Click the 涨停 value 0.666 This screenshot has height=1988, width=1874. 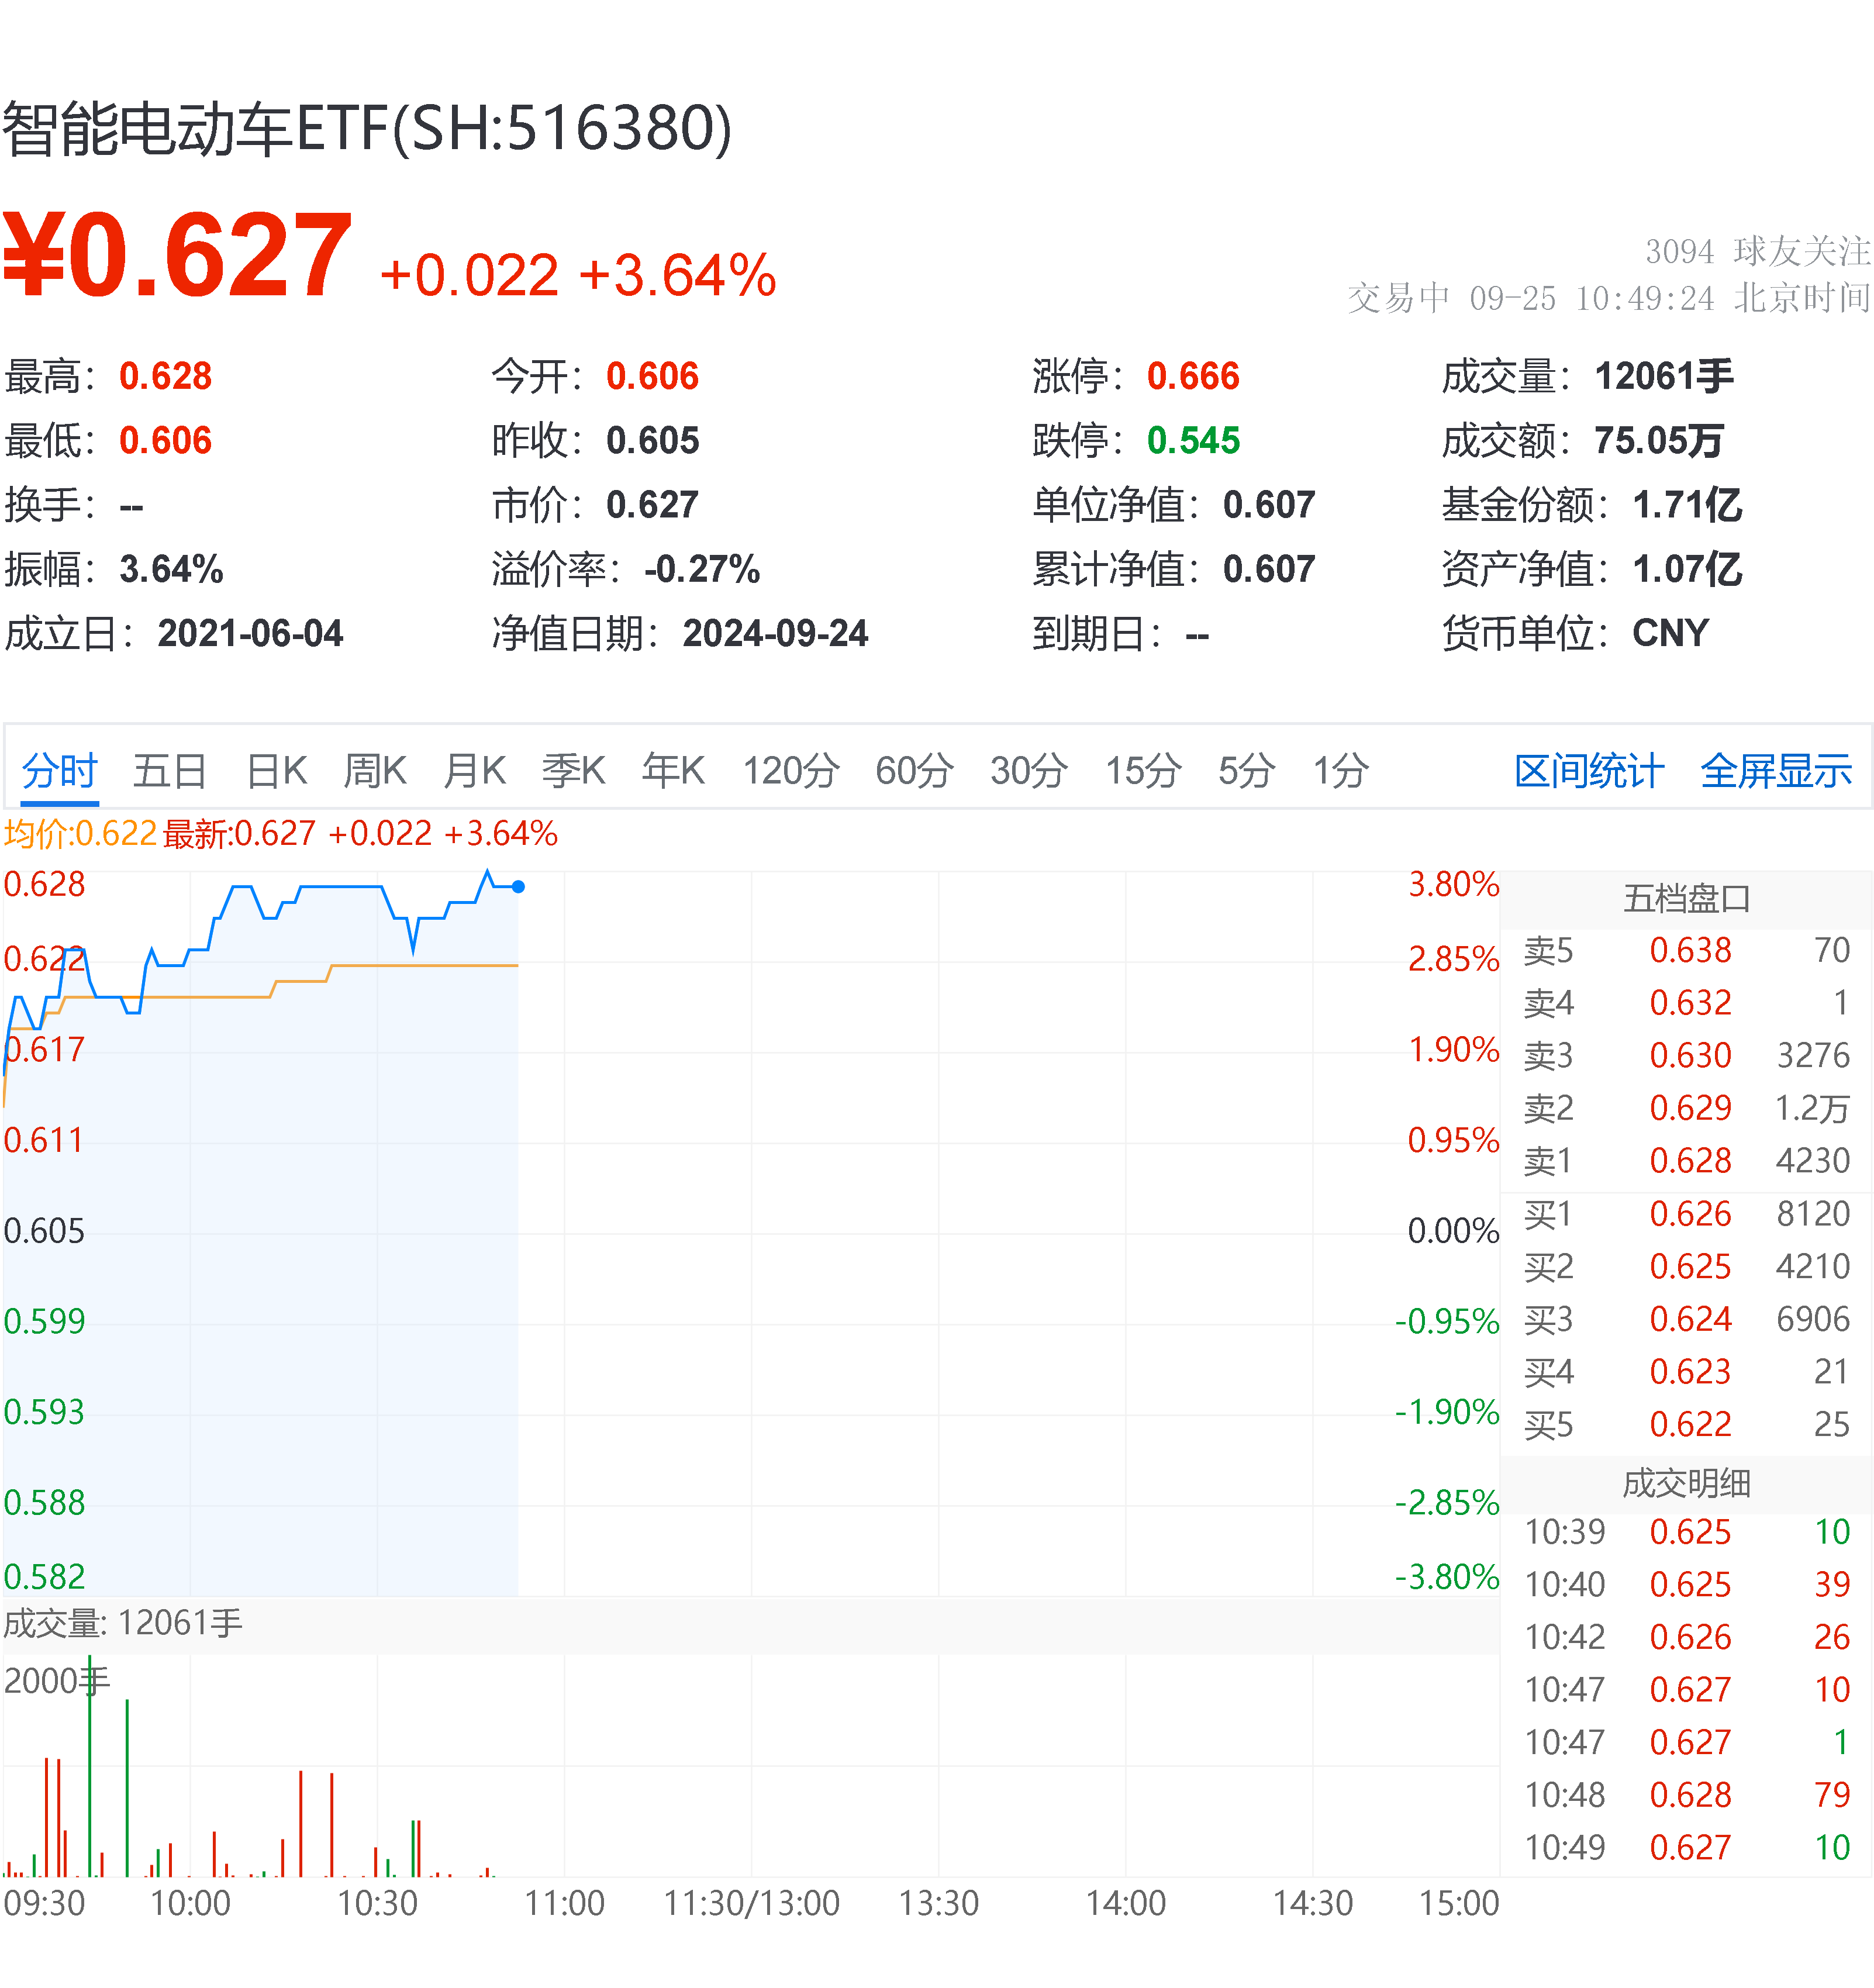point(1193,377)
